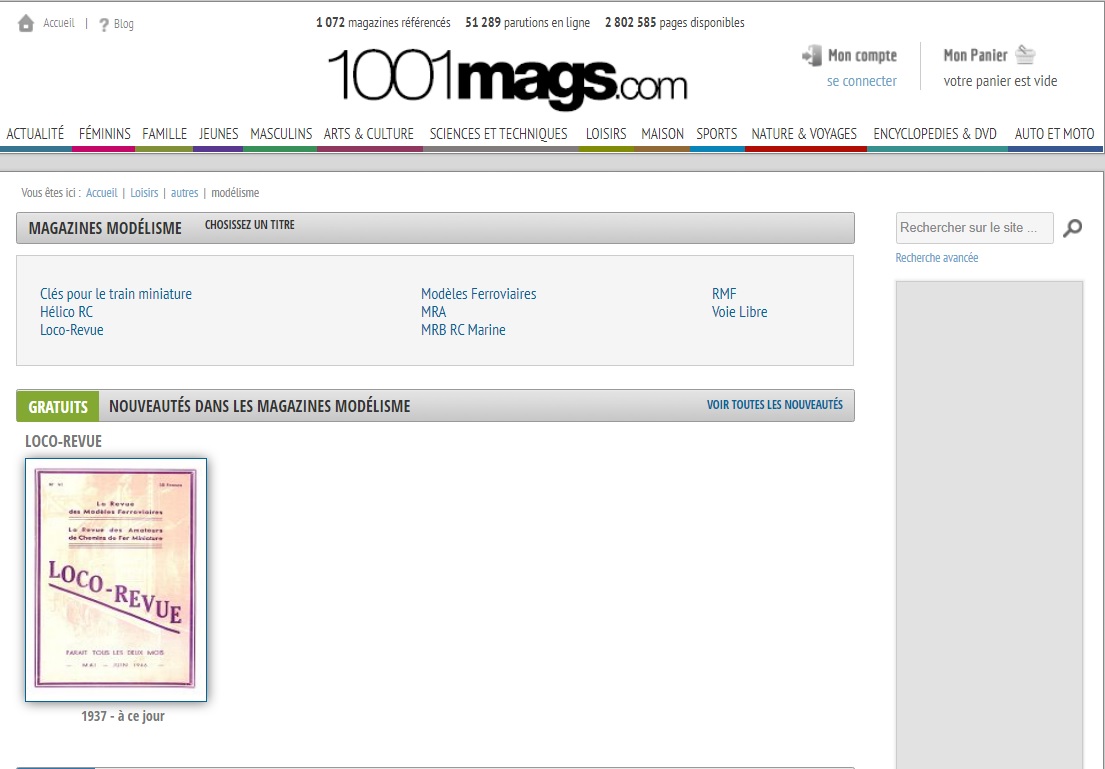Click the MAGAZINES MODÉLISME header
This screenshot has width=1105, height=769.
[x=105, y=228]
